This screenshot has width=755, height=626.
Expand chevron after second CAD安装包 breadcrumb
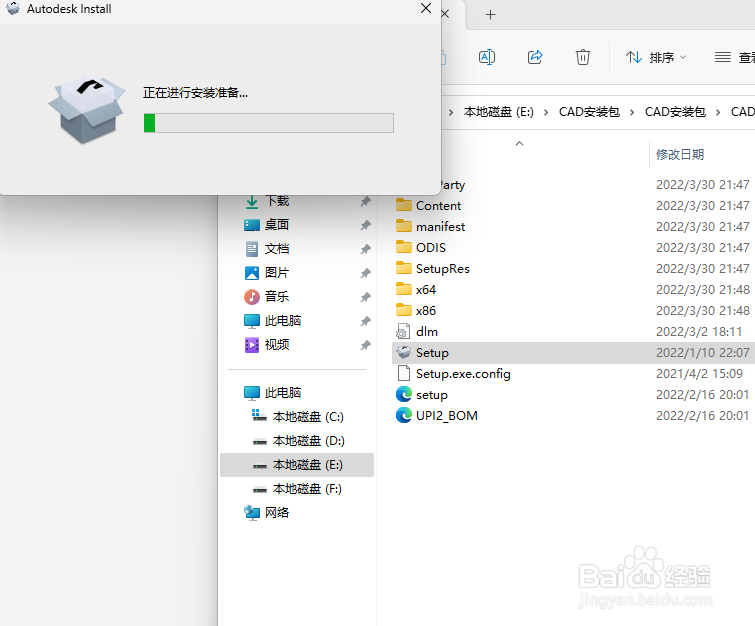tap(718, 113)
